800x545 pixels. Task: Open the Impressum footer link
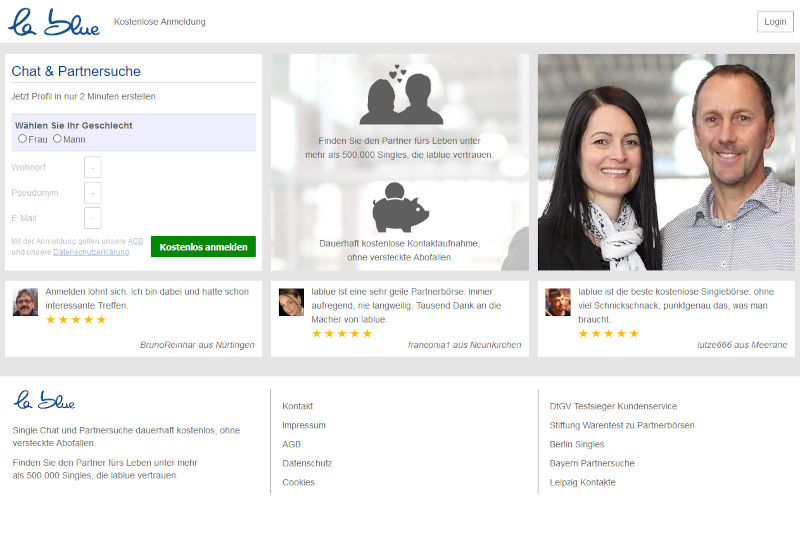point(304,425)
